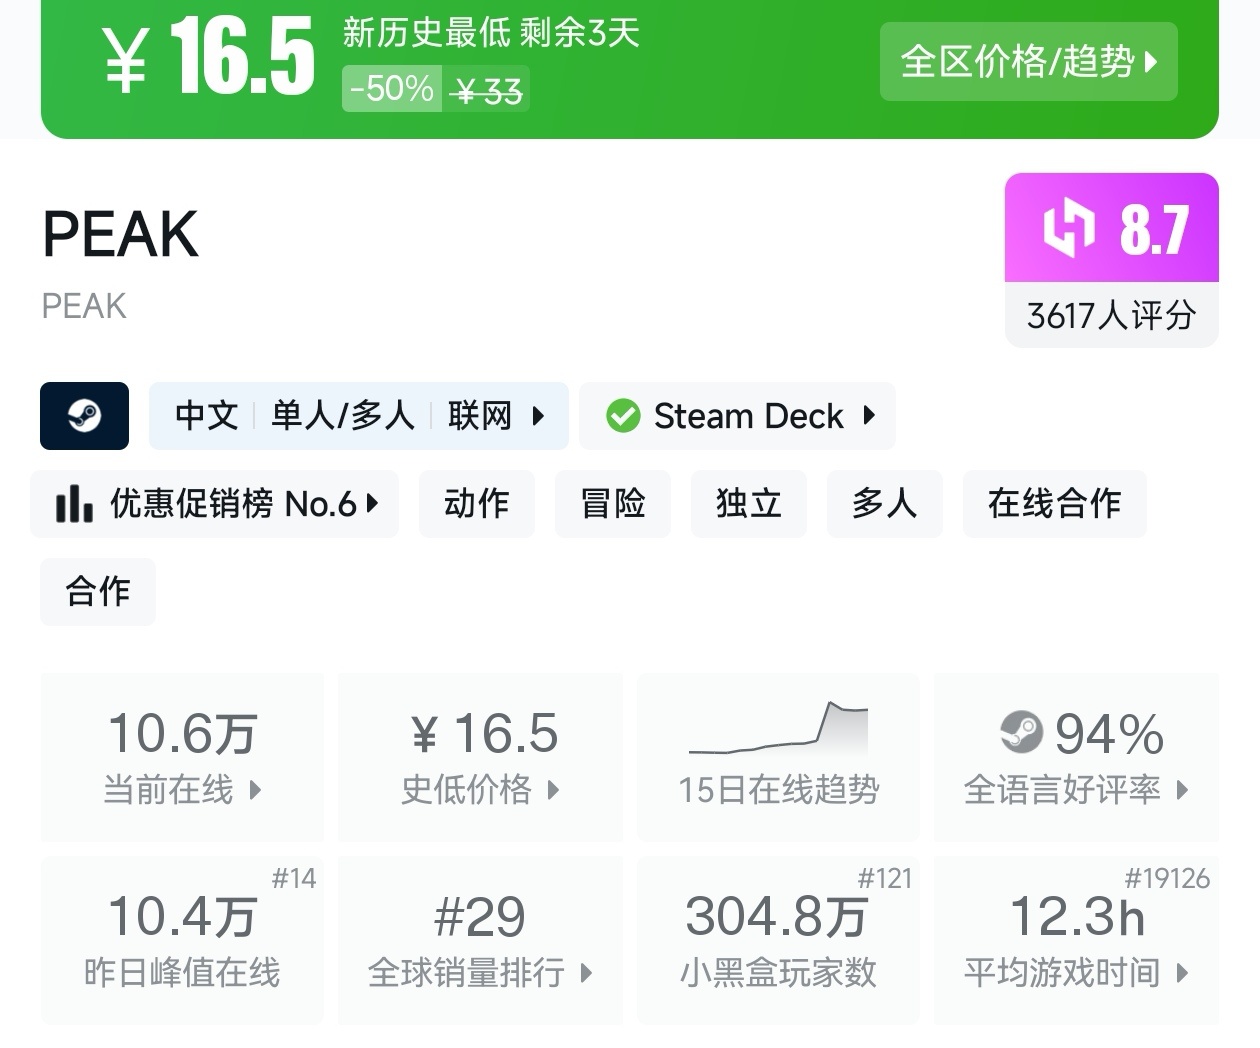
Task: Open 平均游戏时间 12.3h details
Action: [1076, 940]
